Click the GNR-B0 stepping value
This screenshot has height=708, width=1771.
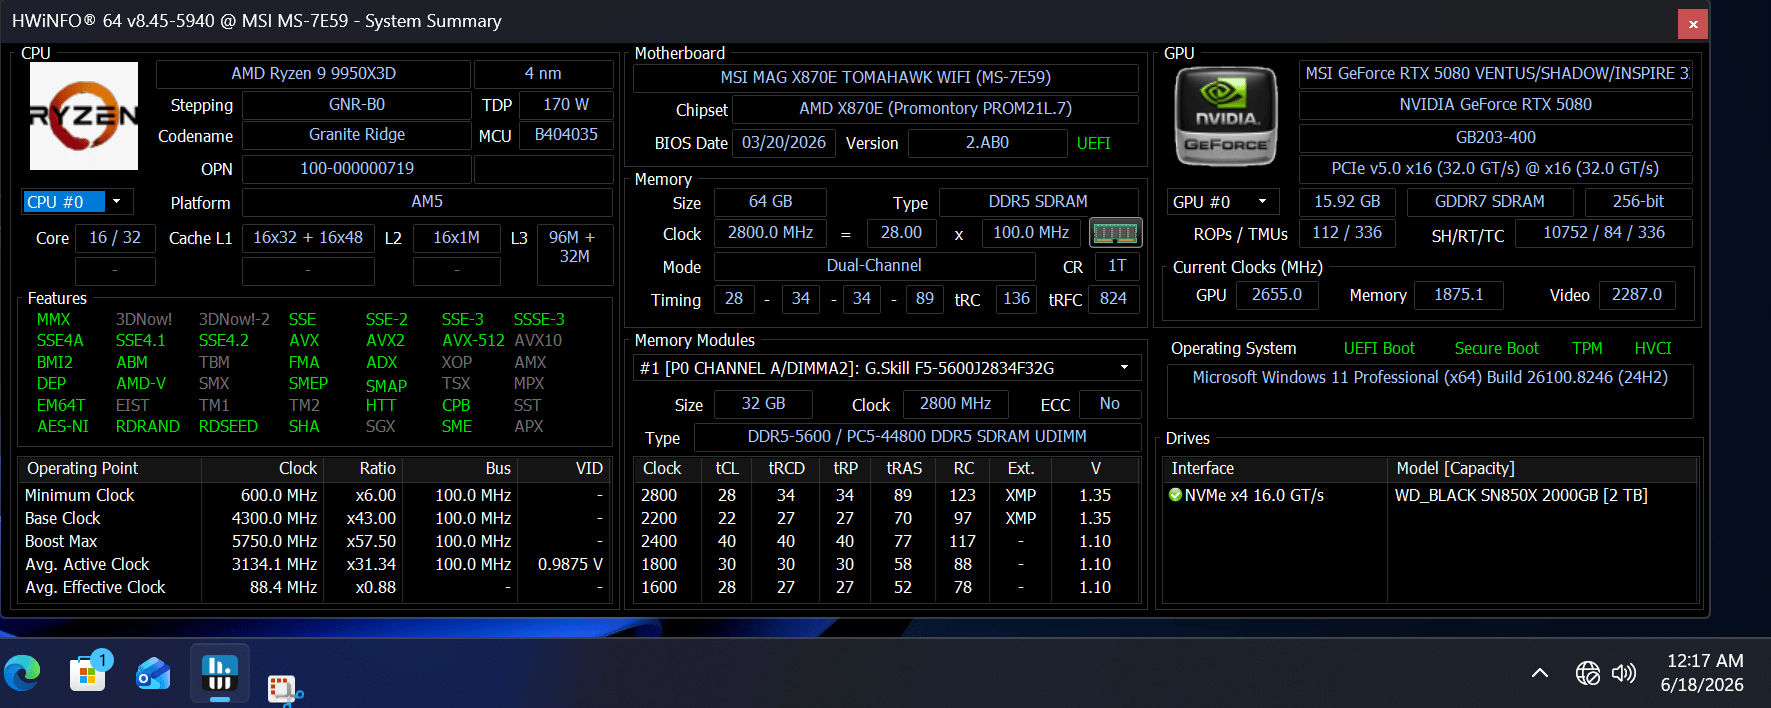[357, 104]
